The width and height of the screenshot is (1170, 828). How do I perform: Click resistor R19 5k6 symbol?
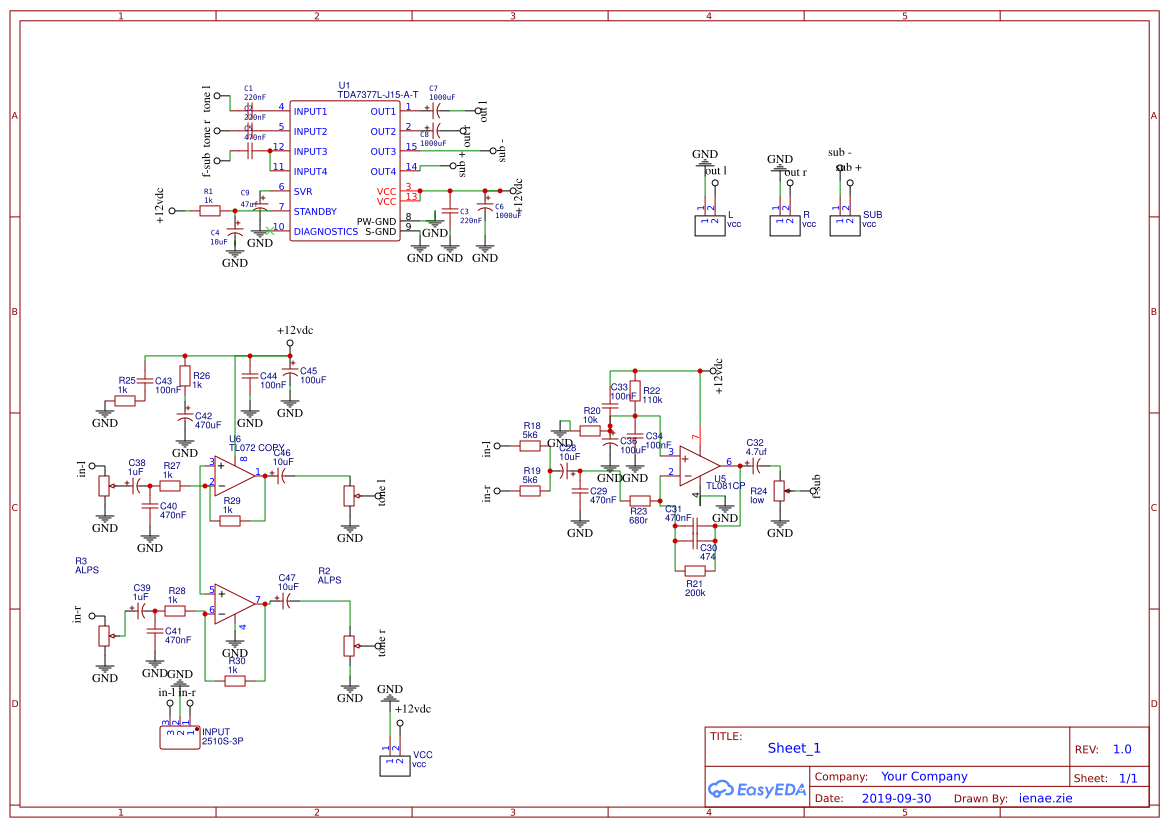point(530,491)
